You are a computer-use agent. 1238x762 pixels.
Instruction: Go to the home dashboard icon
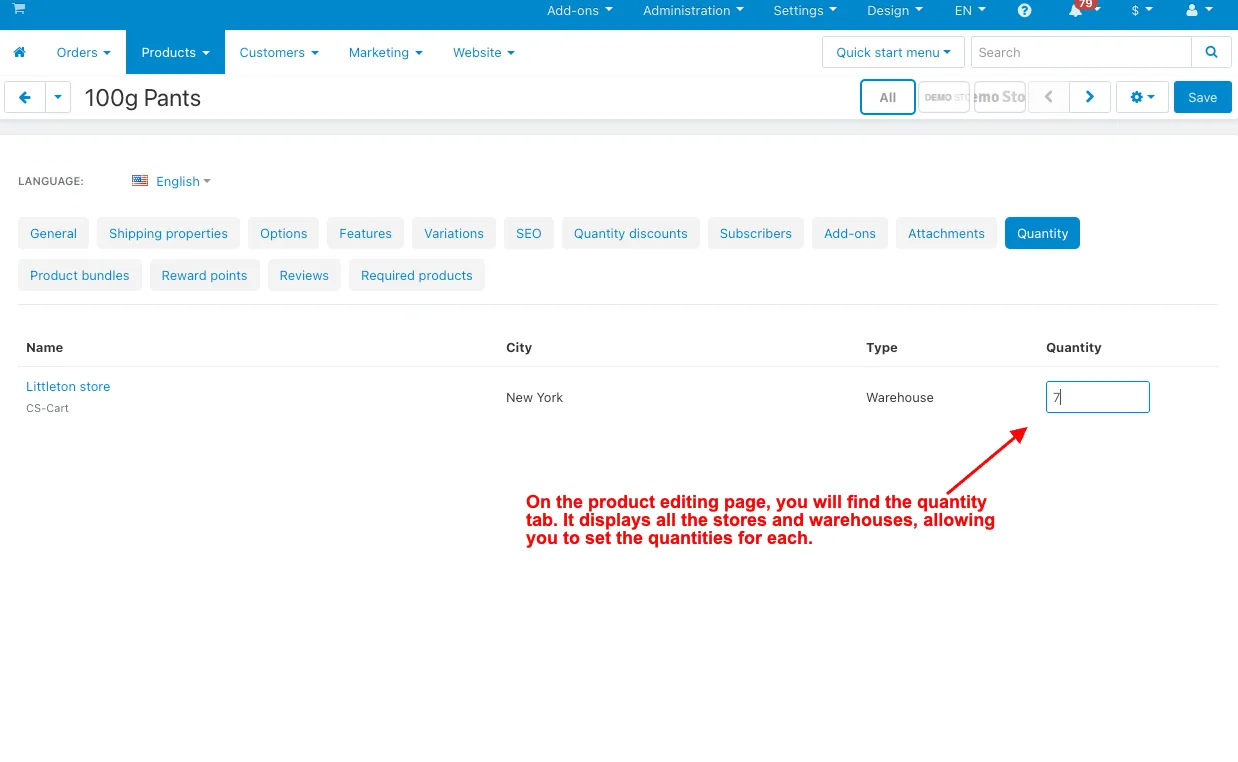19,52
